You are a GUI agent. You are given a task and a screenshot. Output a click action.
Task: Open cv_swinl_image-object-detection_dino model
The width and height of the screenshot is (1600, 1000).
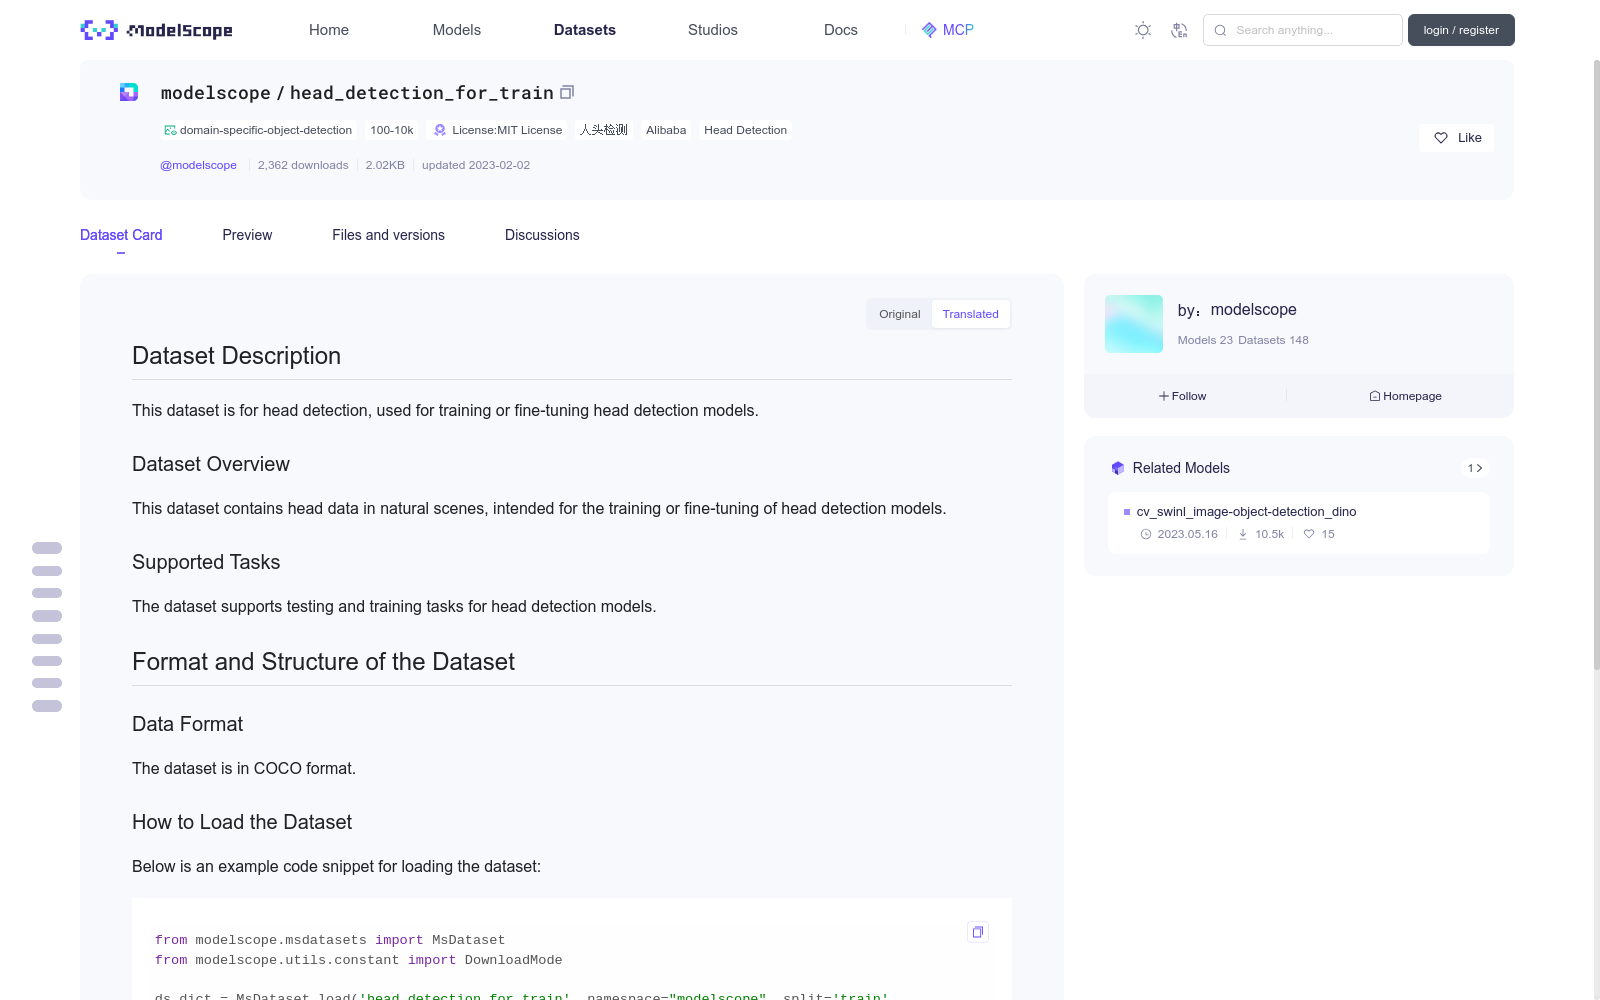click(x=1246, y=512)
